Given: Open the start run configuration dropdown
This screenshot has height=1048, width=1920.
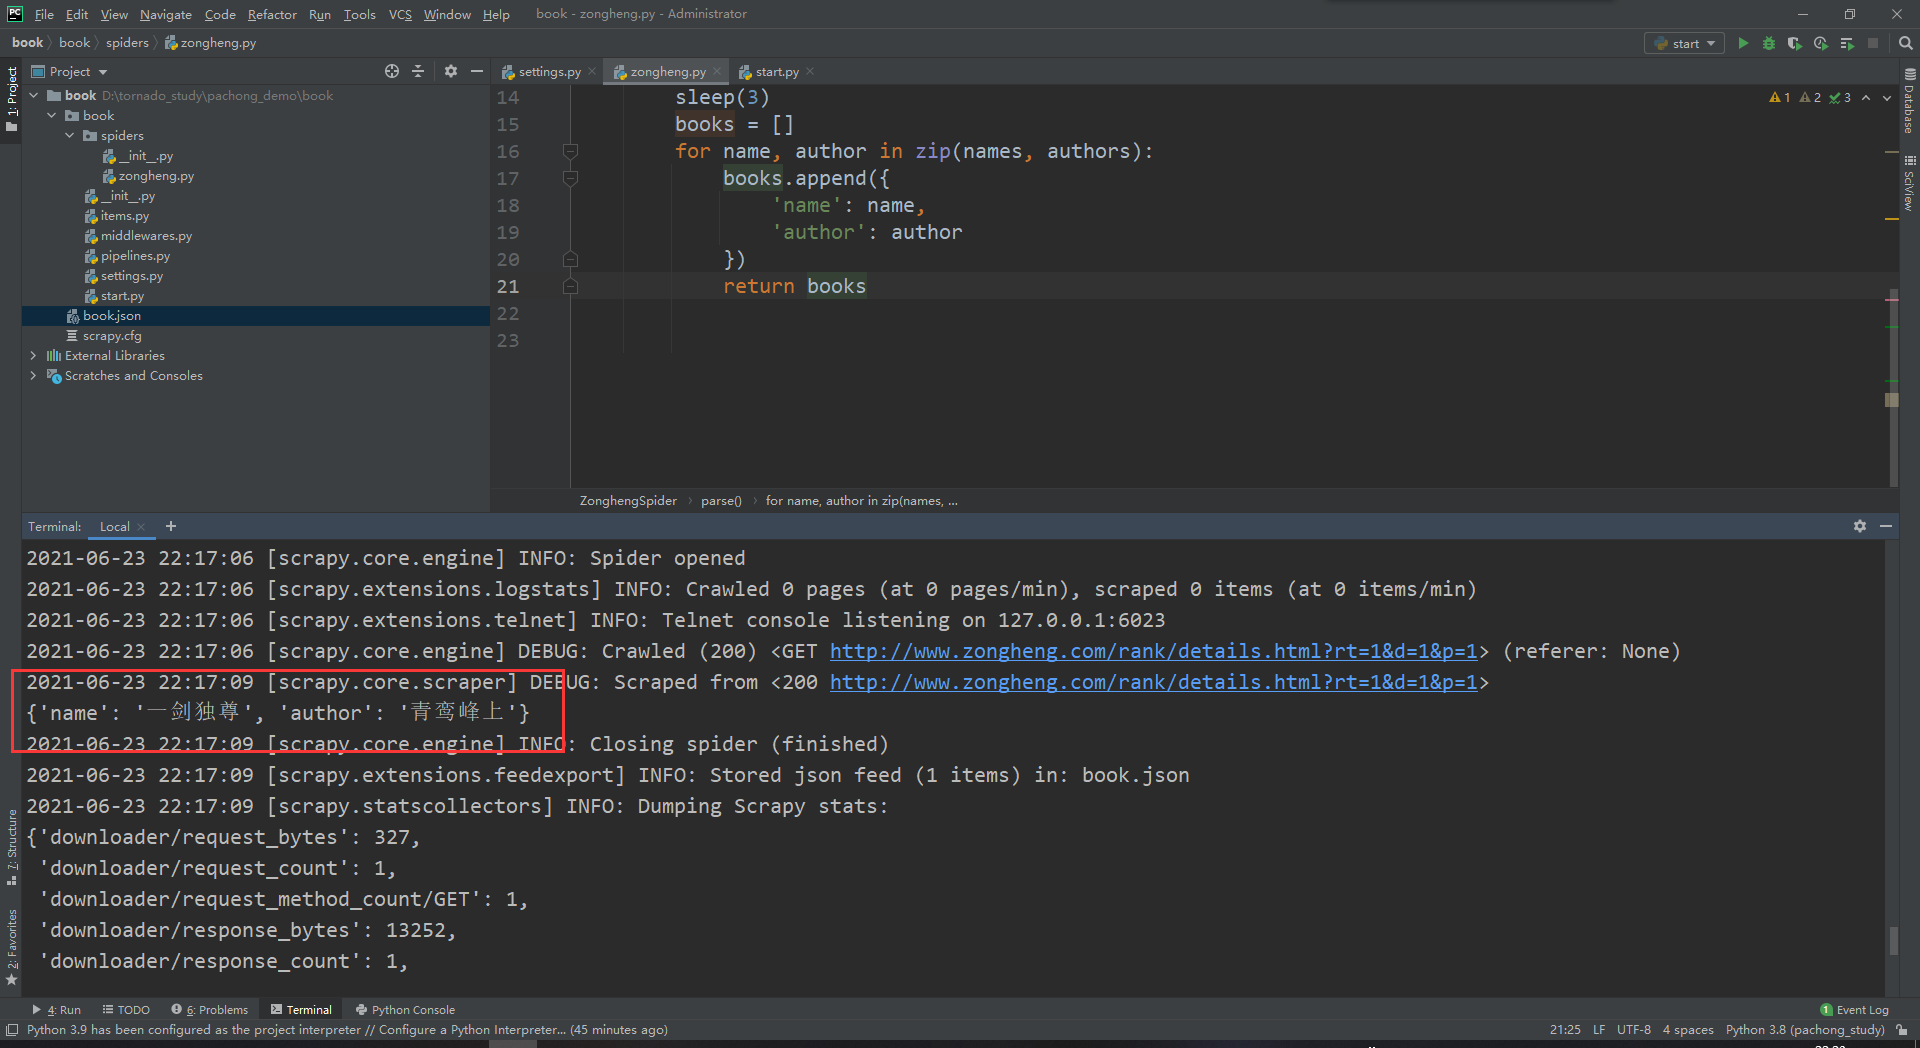Looking at the screenshot, I should click(1685, 43).
